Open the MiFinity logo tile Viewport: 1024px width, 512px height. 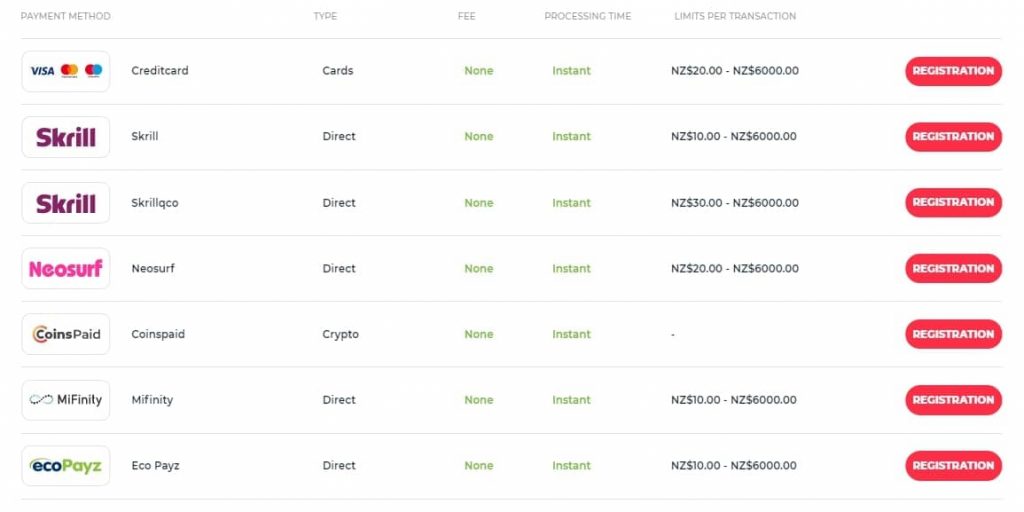pos(66,400)
